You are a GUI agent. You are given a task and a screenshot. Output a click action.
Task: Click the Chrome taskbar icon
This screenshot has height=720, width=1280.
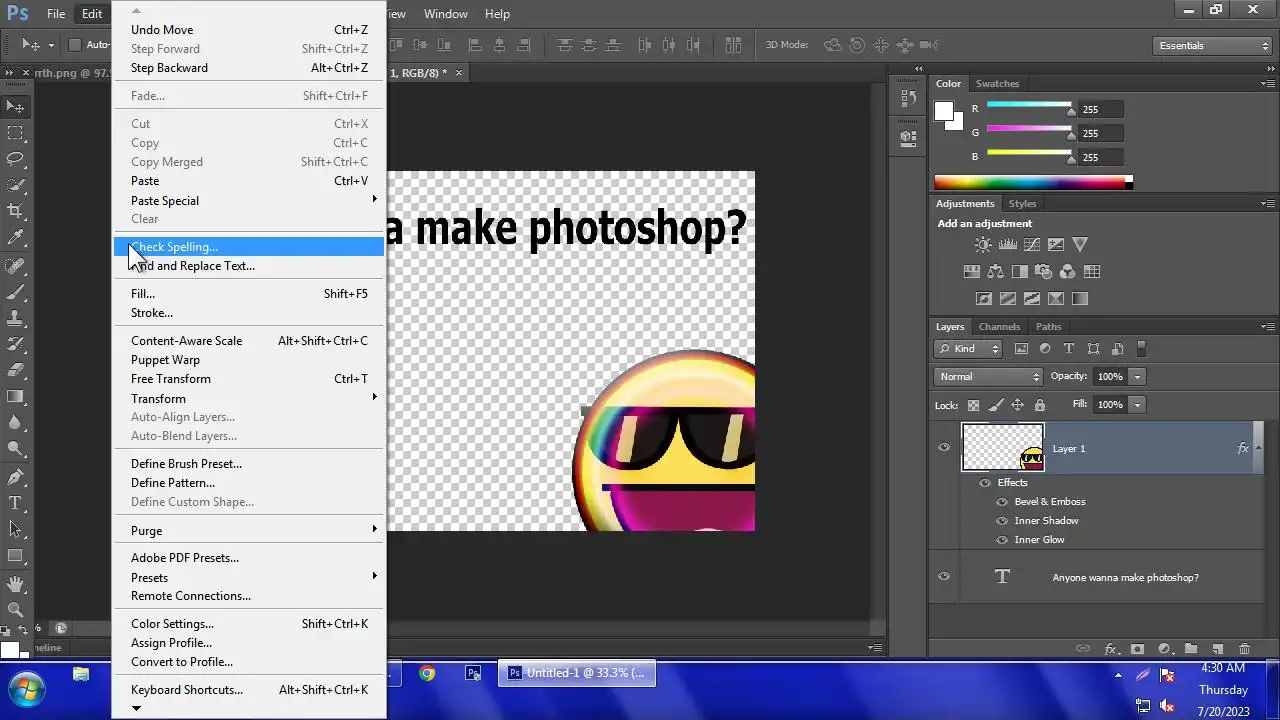point(427,673)
